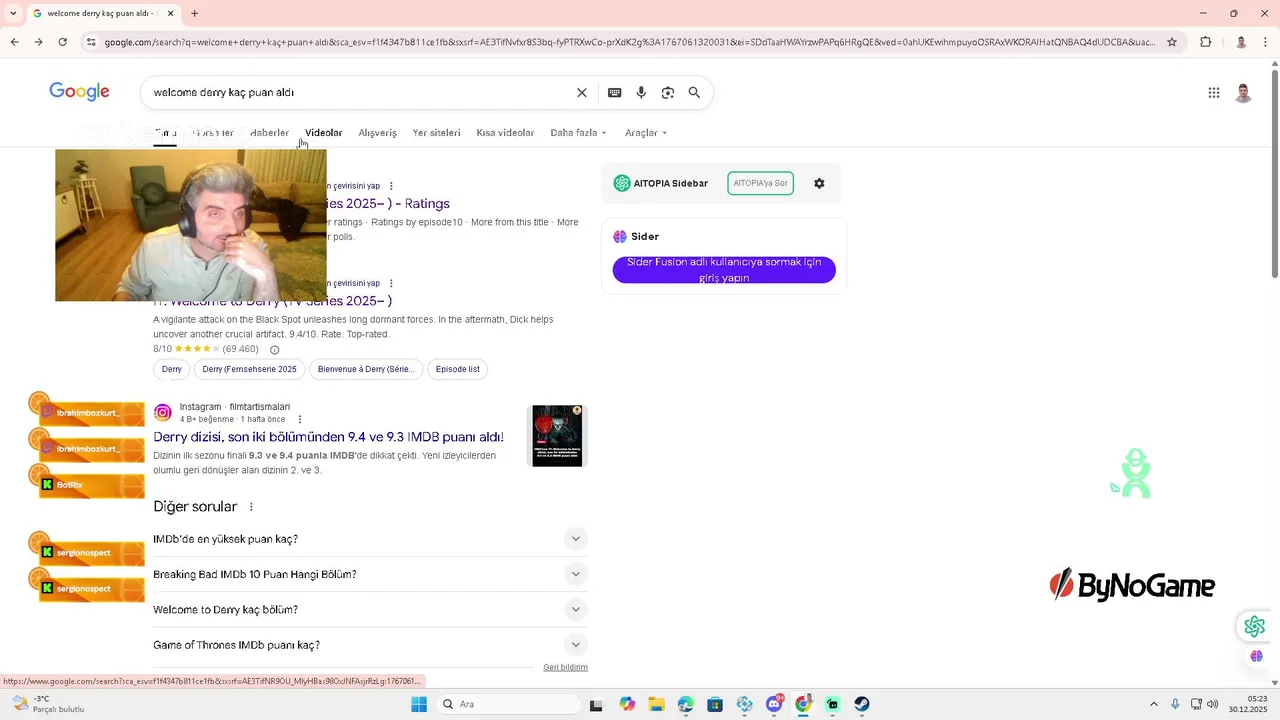Image resolution: width=1280 pixels, height=720 pixels.
Task: Go to the Google logo homepage
Action: click(x=79, y=92)
